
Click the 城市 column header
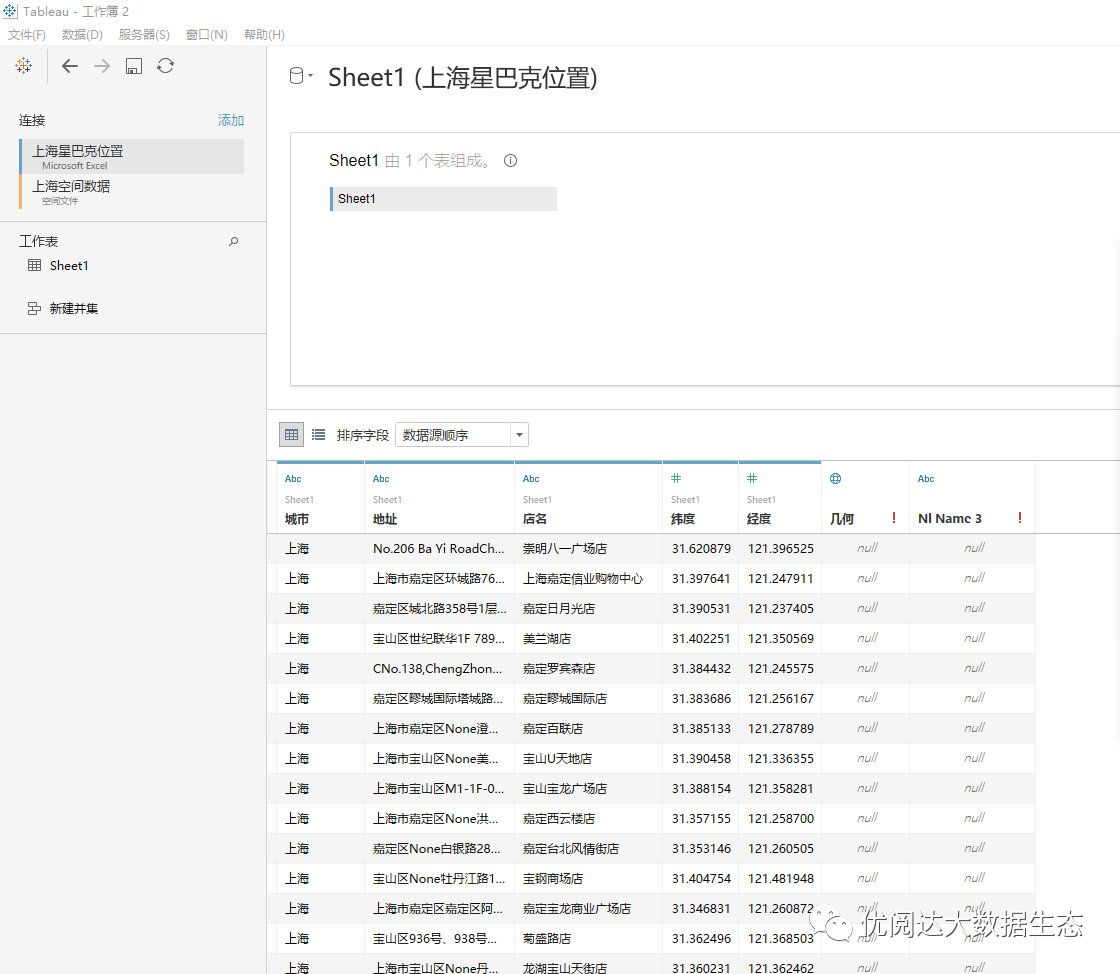pos(297,519)
